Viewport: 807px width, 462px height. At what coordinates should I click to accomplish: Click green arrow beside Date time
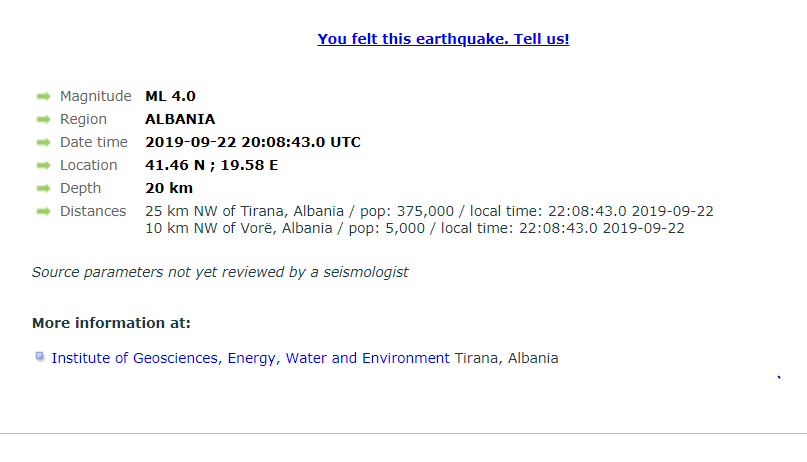[x=44, y=143]
